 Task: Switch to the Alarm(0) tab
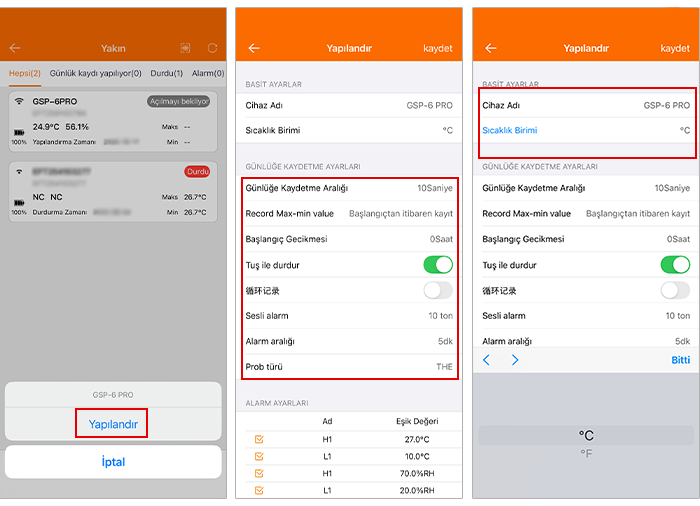pyautogui.click(x=207, y=73)
